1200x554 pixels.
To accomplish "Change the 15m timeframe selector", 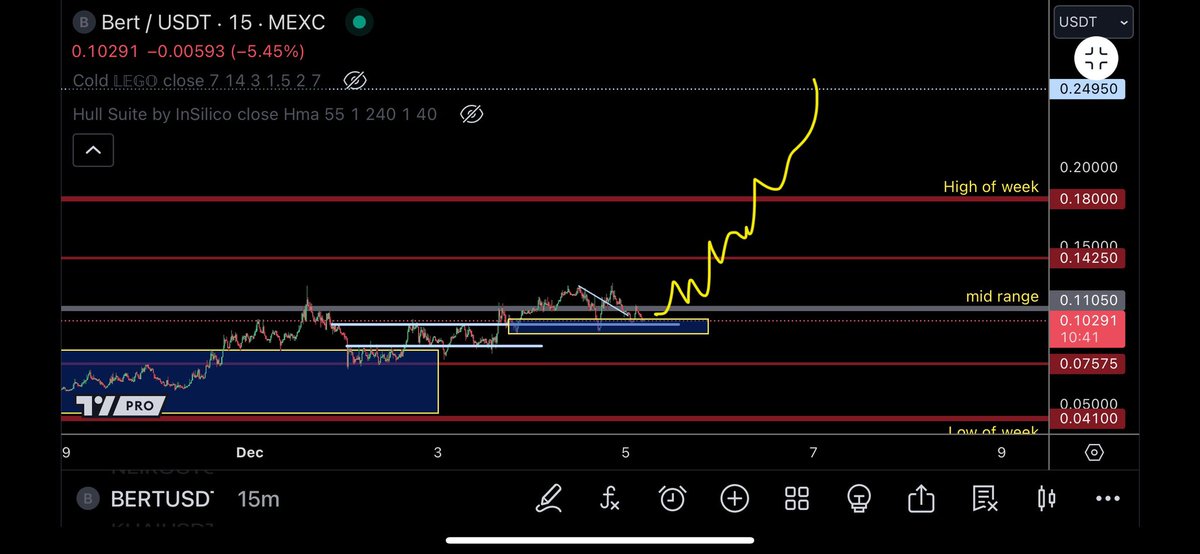I will coord(258,498).
